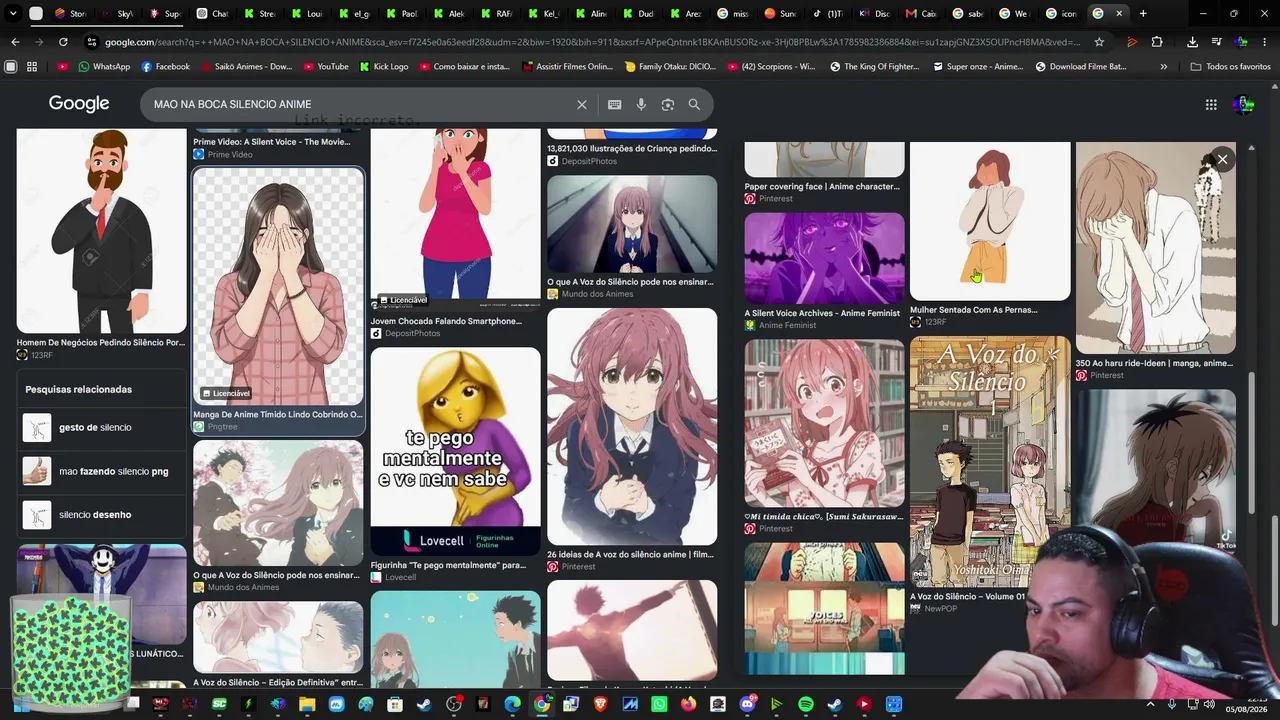Open Firefox from the taskbar
Screen dimensions: 1280x720
[x=688, y=705]
